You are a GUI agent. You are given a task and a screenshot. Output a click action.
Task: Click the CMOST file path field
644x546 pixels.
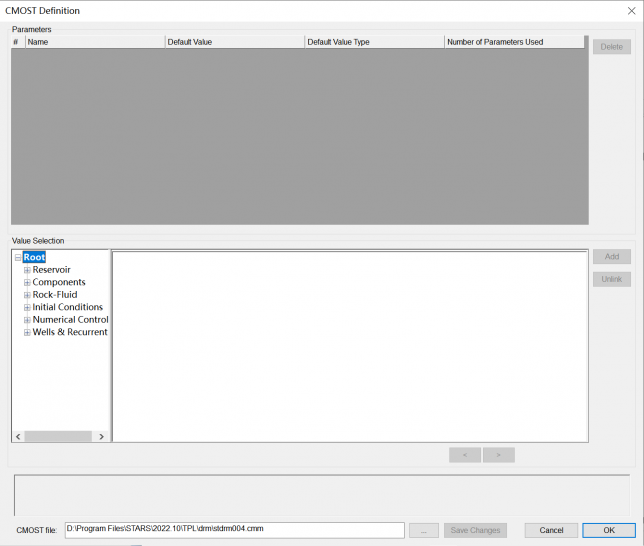tap(234, 530)
